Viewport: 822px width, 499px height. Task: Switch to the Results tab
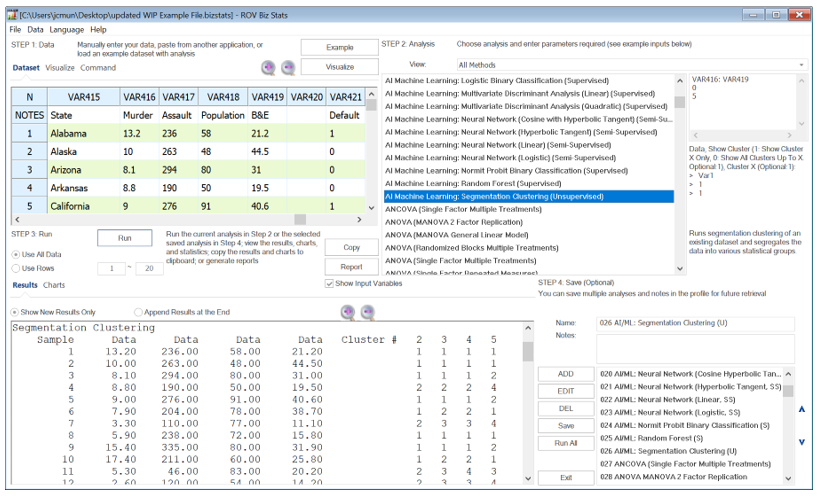25,285
